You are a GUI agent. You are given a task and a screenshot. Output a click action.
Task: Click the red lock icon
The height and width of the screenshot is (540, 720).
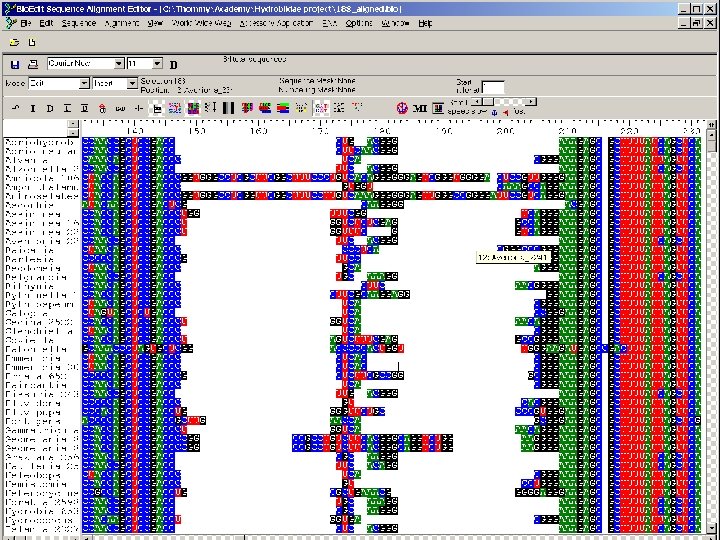(x=102, y=108)
